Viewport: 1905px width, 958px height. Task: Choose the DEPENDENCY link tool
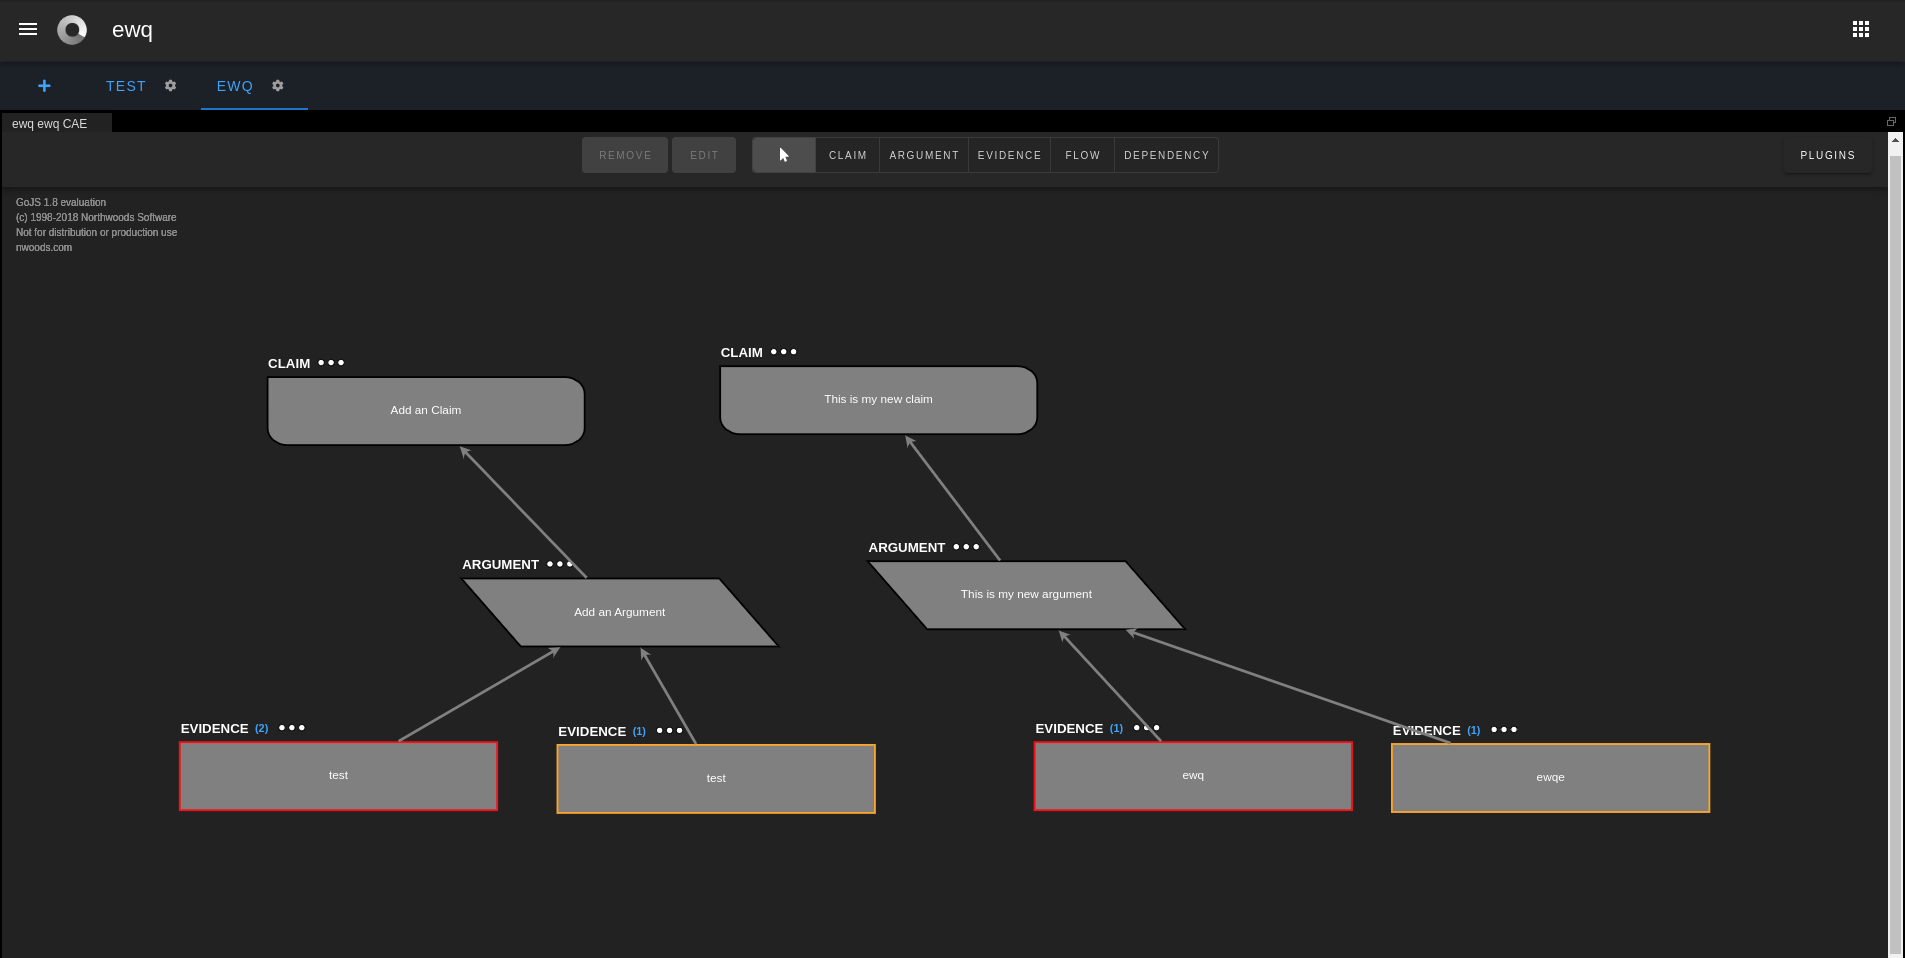click(x=1167, y=155)
